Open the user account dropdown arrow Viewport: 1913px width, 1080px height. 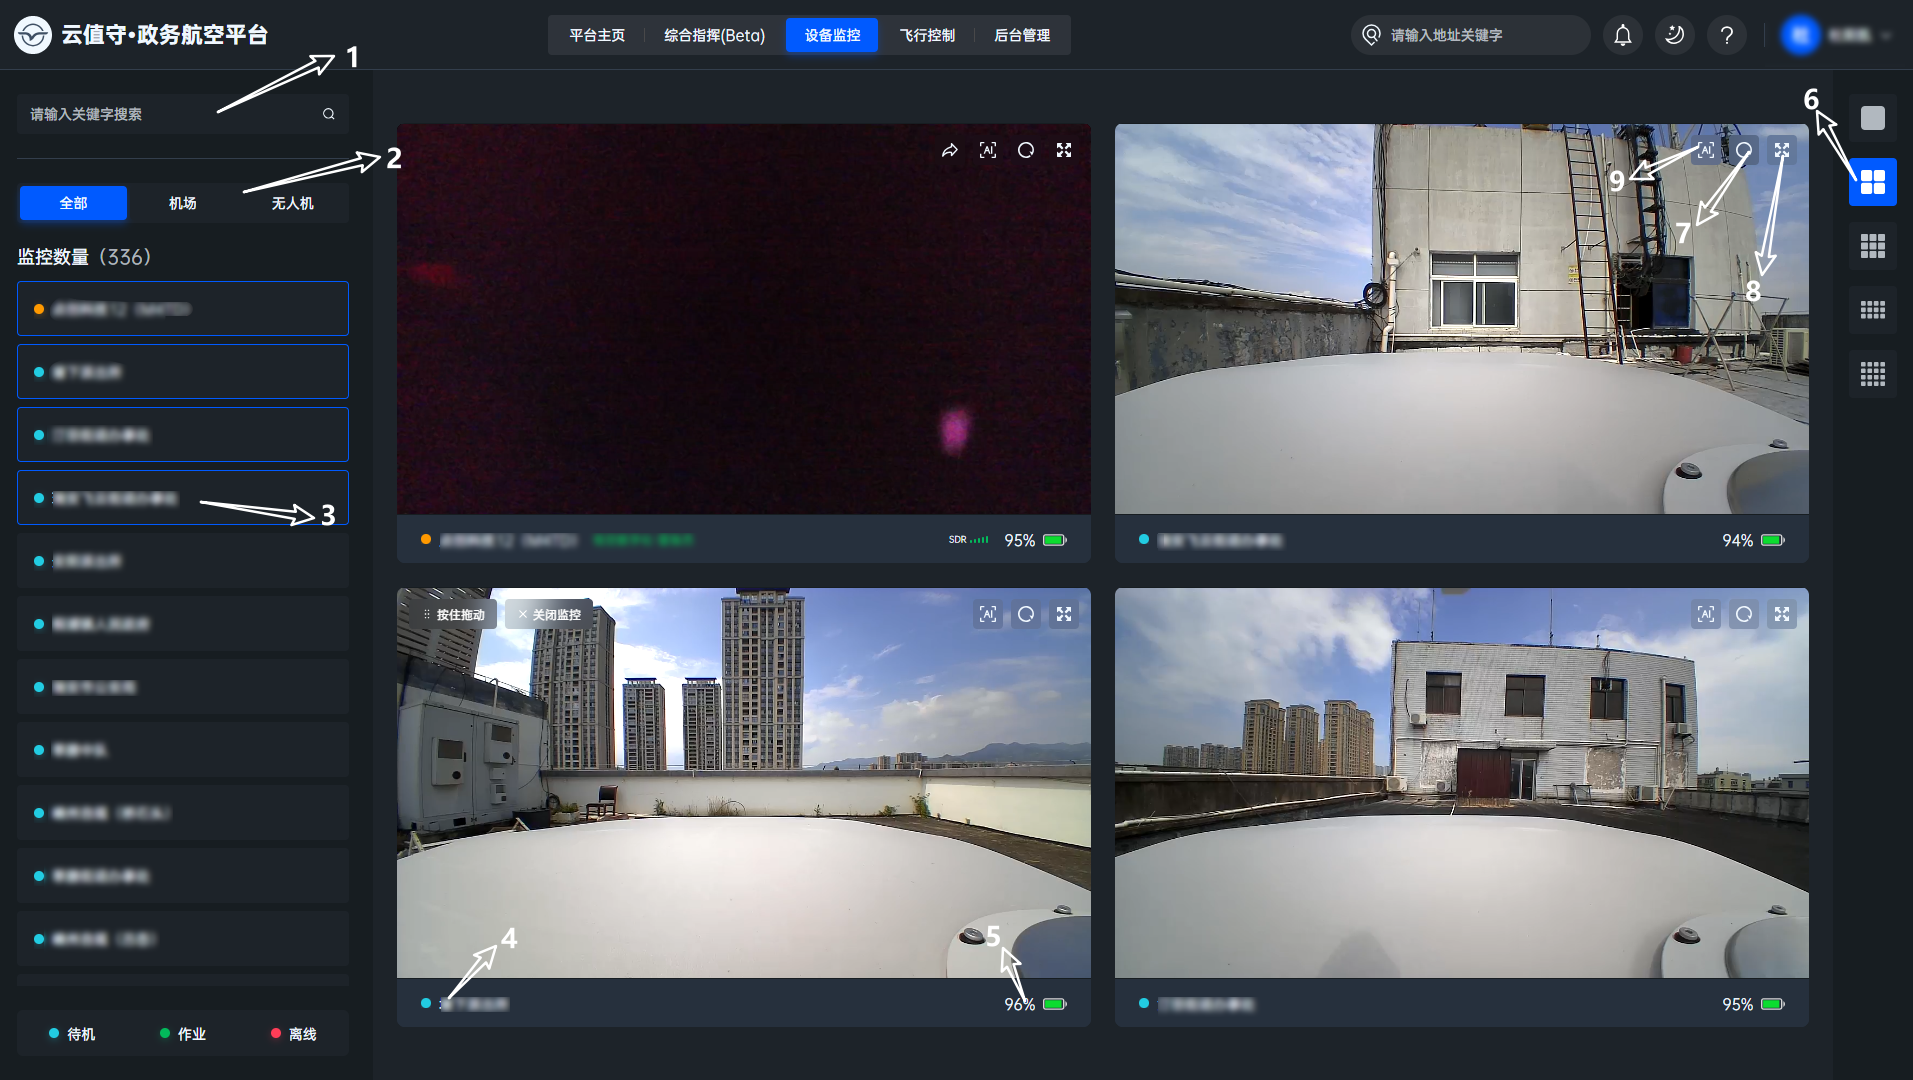tap(1885, 35)
